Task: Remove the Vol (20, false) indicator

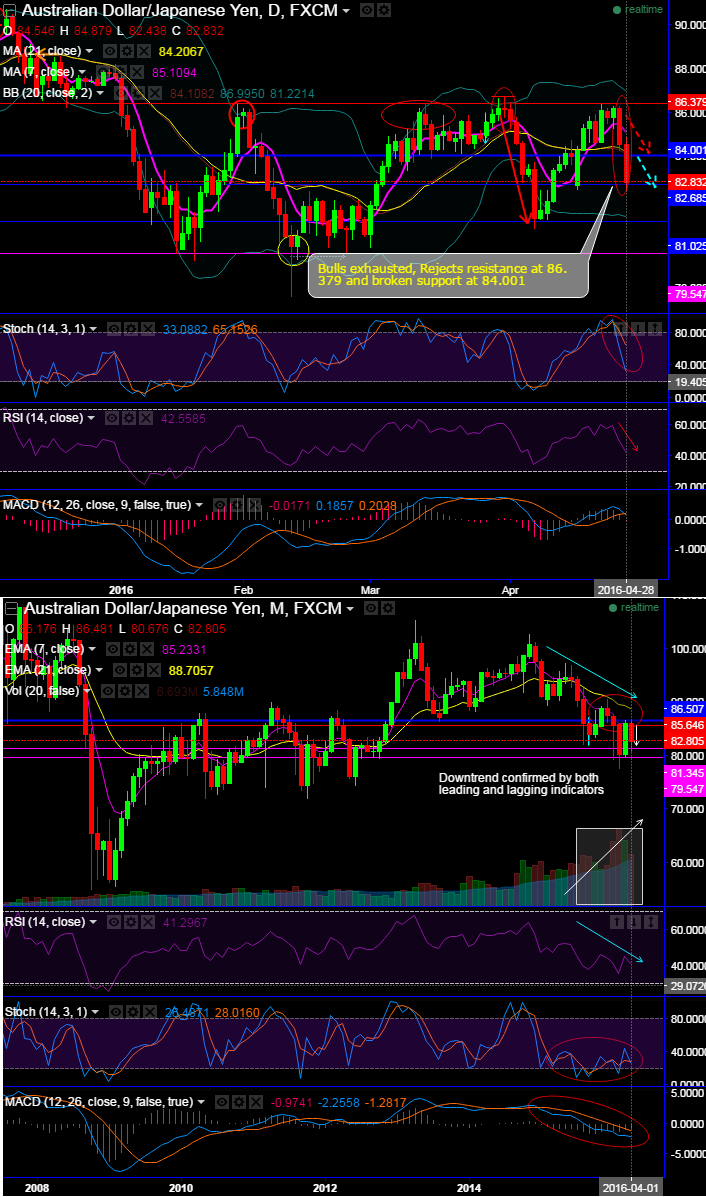Action: click(140, 691)
